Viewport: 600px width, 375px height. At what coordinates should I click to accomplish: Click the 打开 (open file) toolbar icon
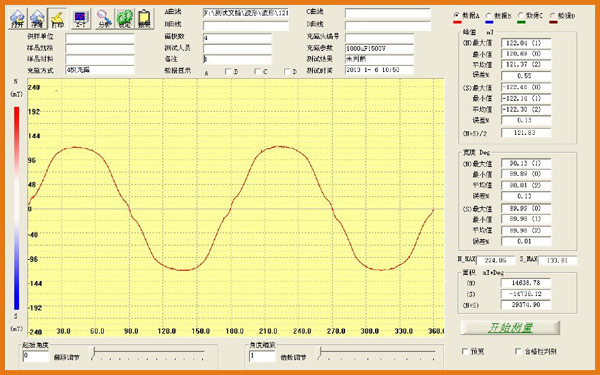[x=18, y=19]
